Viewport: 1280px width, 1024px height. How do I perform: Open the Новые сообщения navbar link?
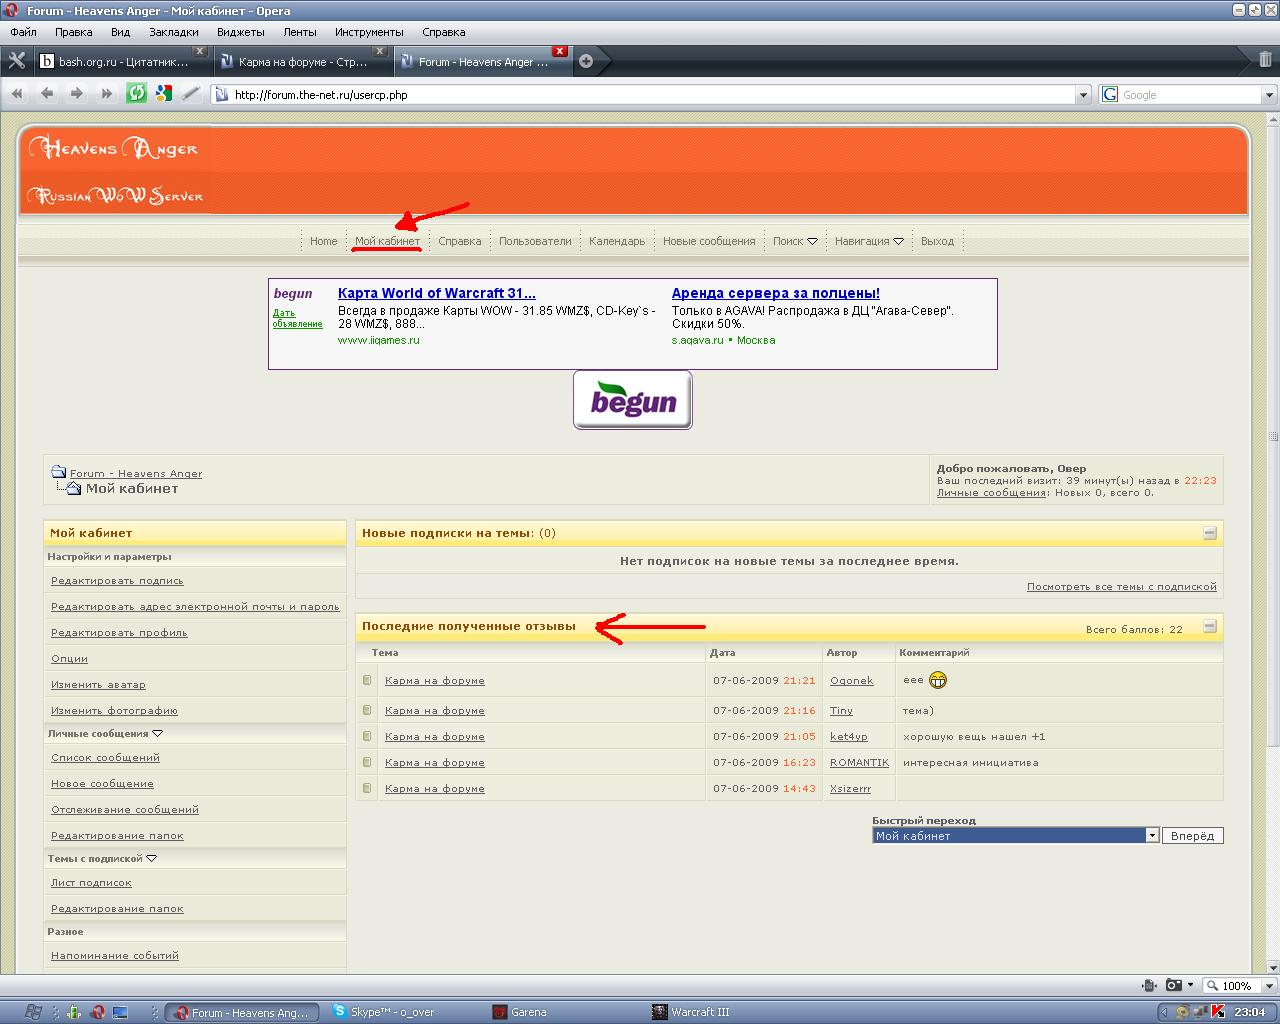pyautogui.click(x=709, y=241)
